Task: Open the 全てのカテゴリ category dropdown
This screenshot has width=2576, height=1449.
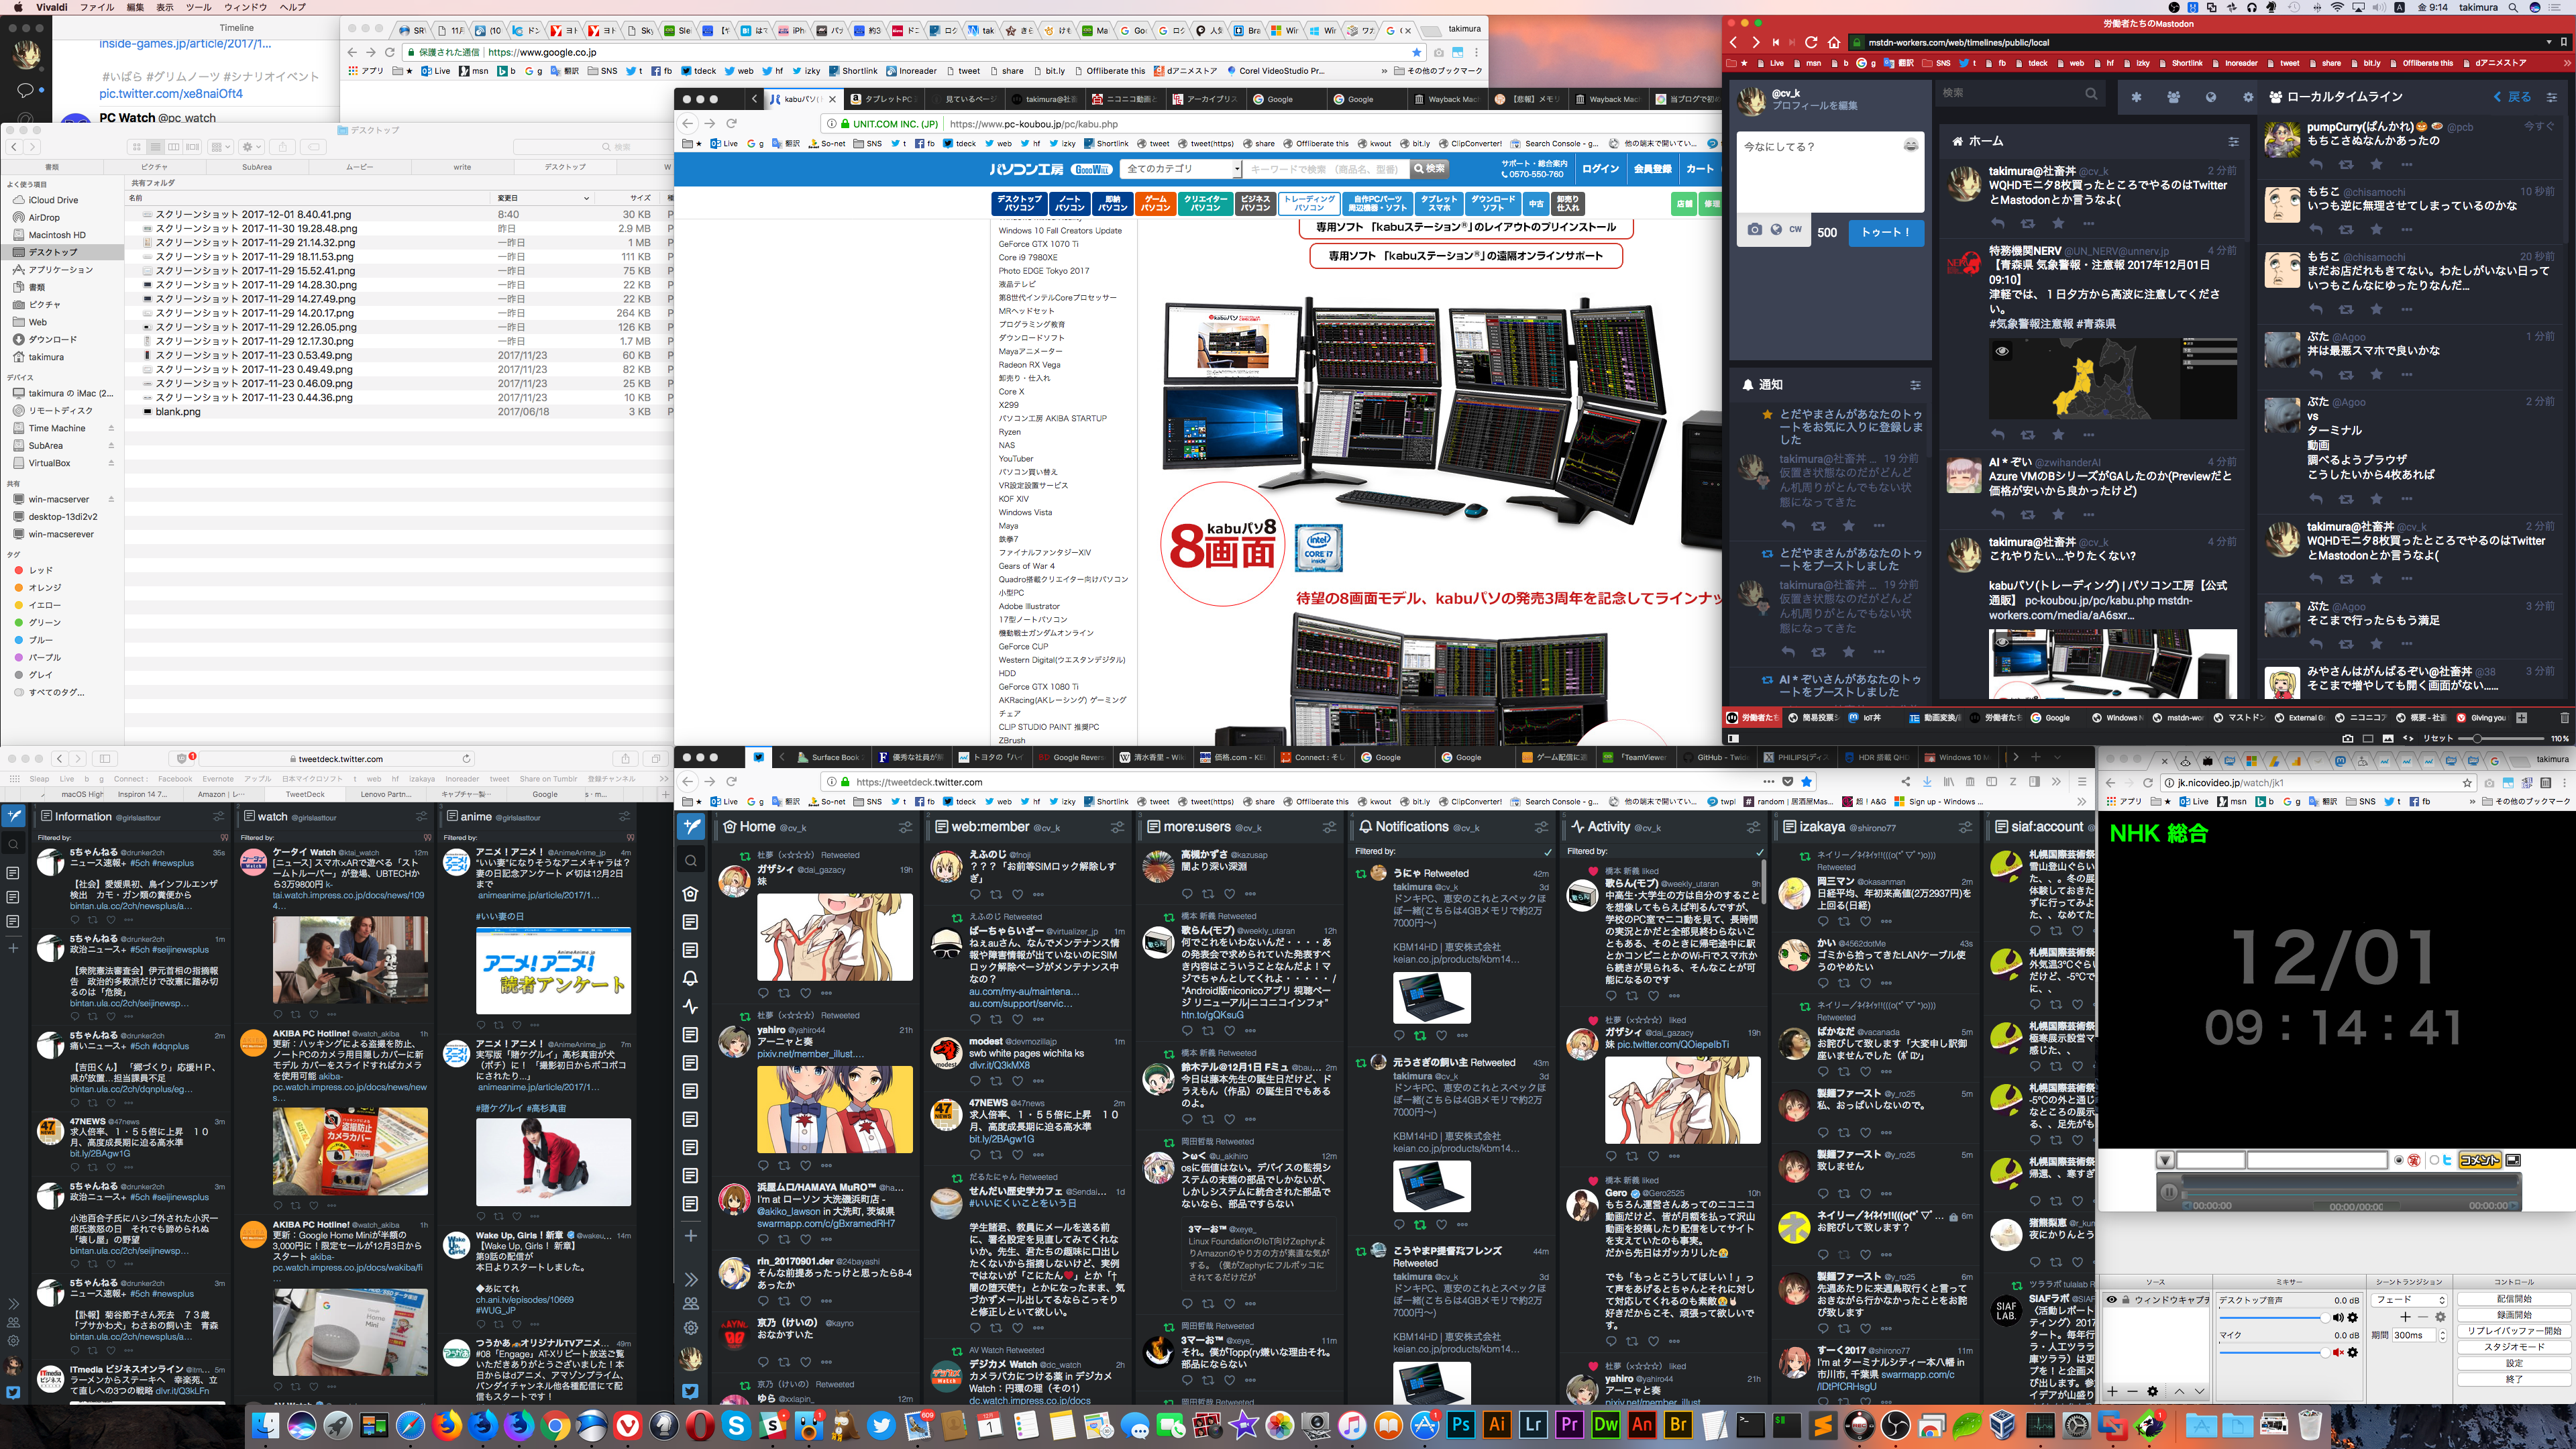Action: [x=1181, y=169]
